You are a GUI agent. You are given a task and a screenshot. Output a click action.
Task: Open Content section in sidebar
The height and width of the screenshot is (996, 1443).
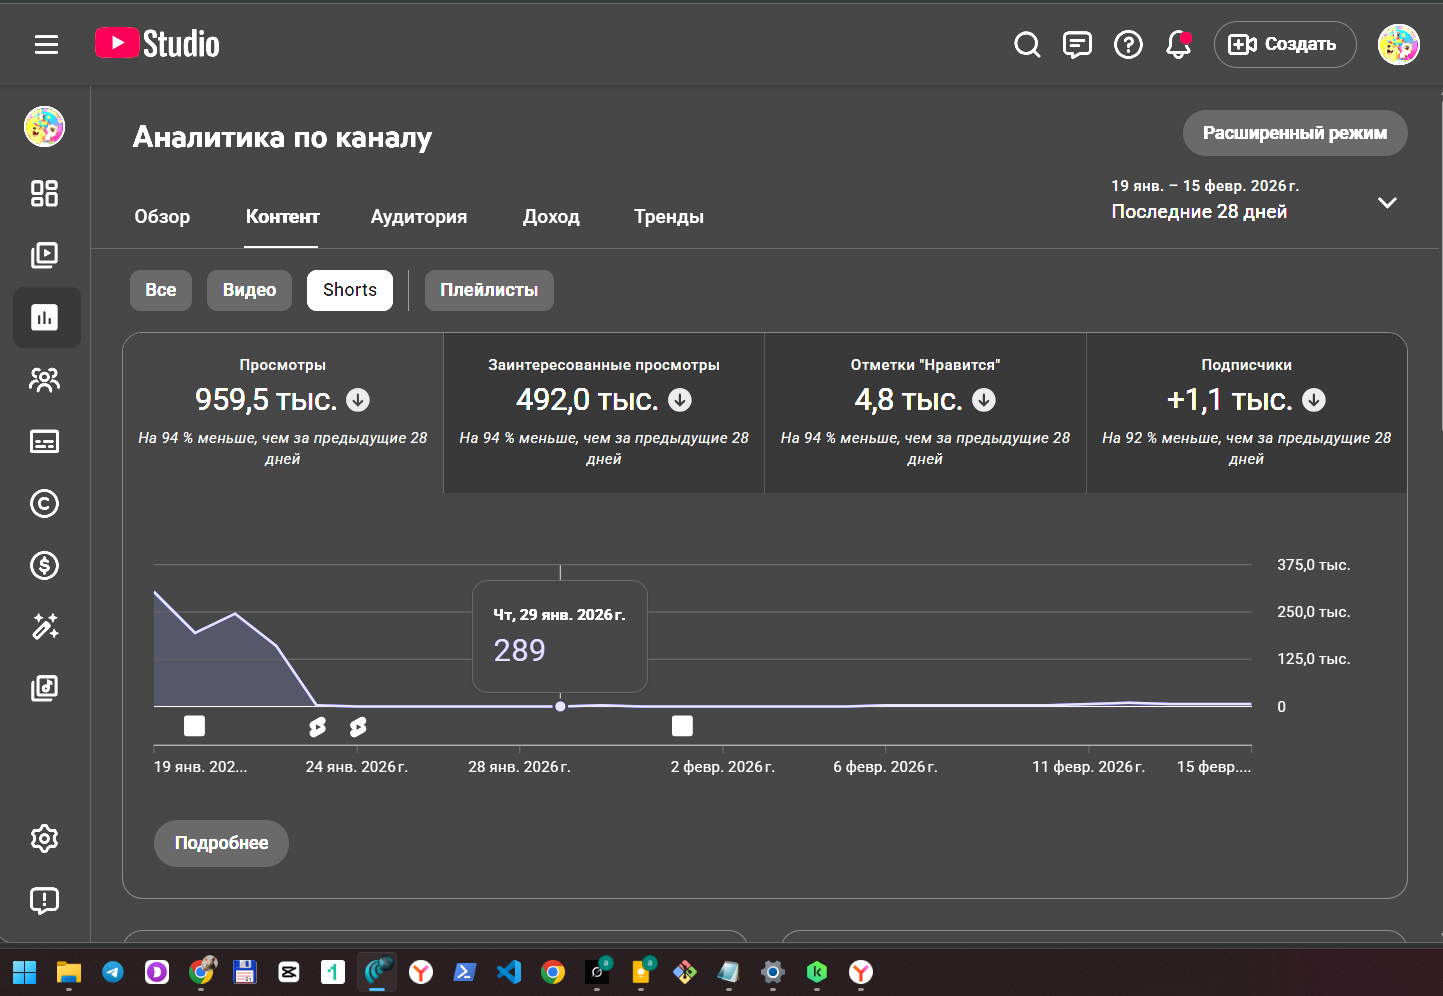pyautogui.click(x=44, y=255)
